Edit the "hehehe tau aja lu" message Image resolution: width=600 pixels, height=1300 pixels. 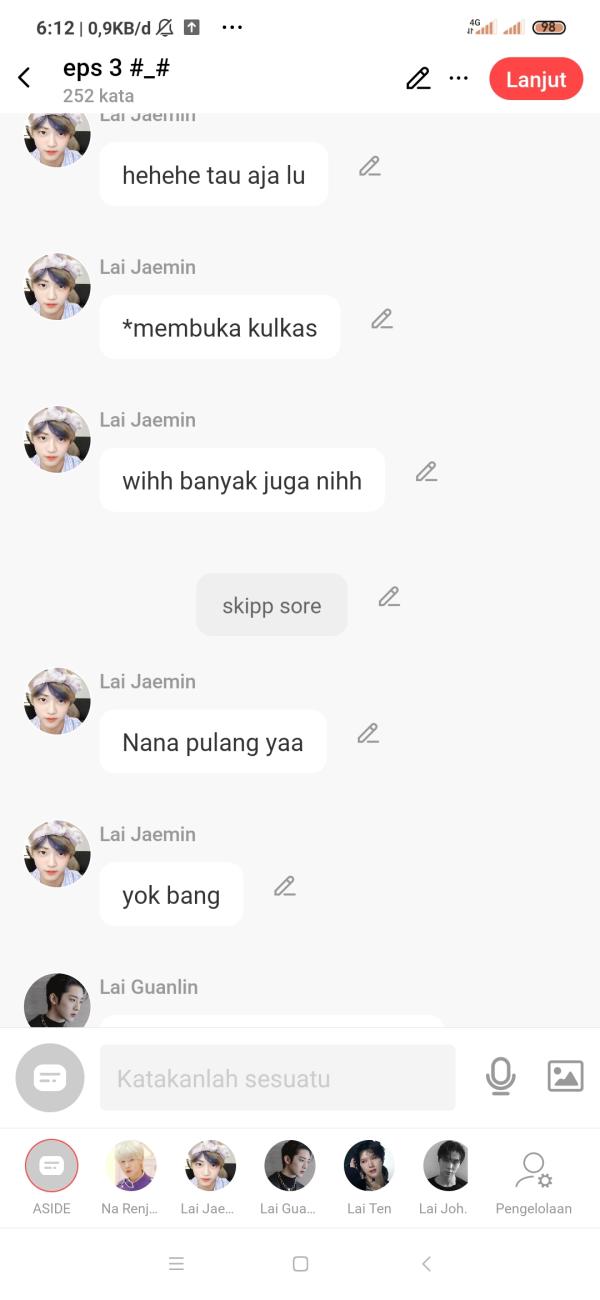click(370, 166)
